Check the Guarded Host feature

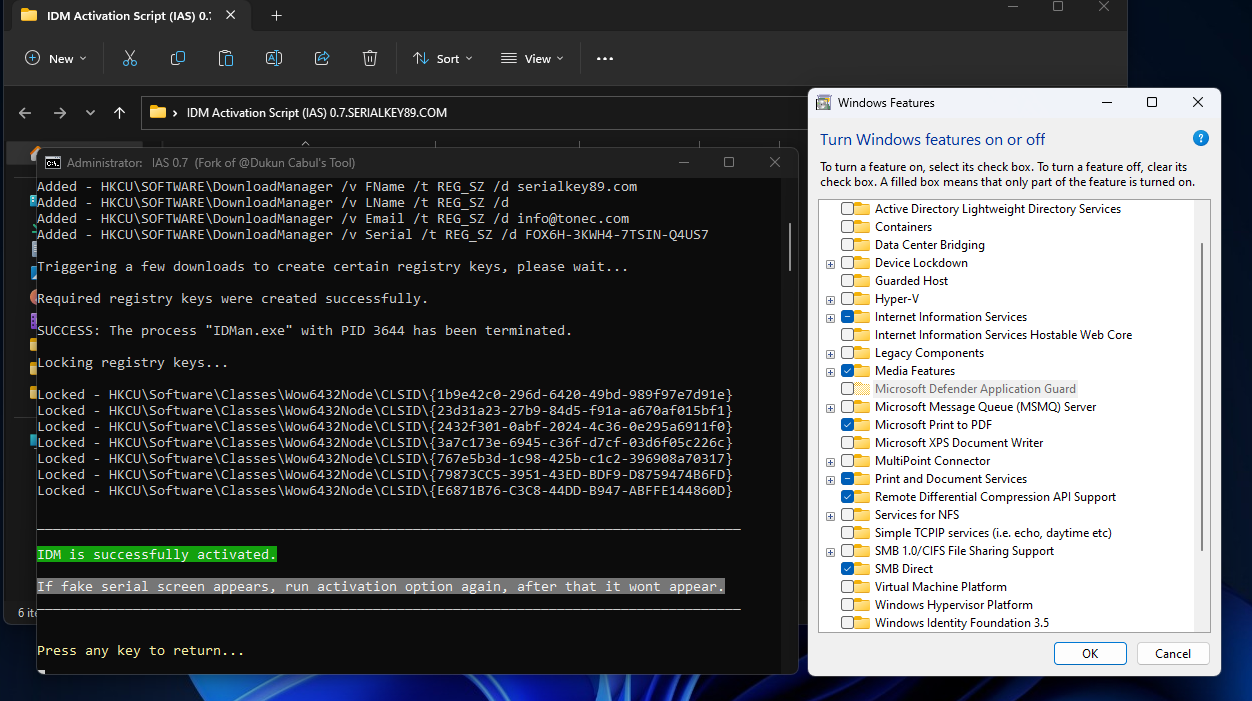click(x=848, y=281)
